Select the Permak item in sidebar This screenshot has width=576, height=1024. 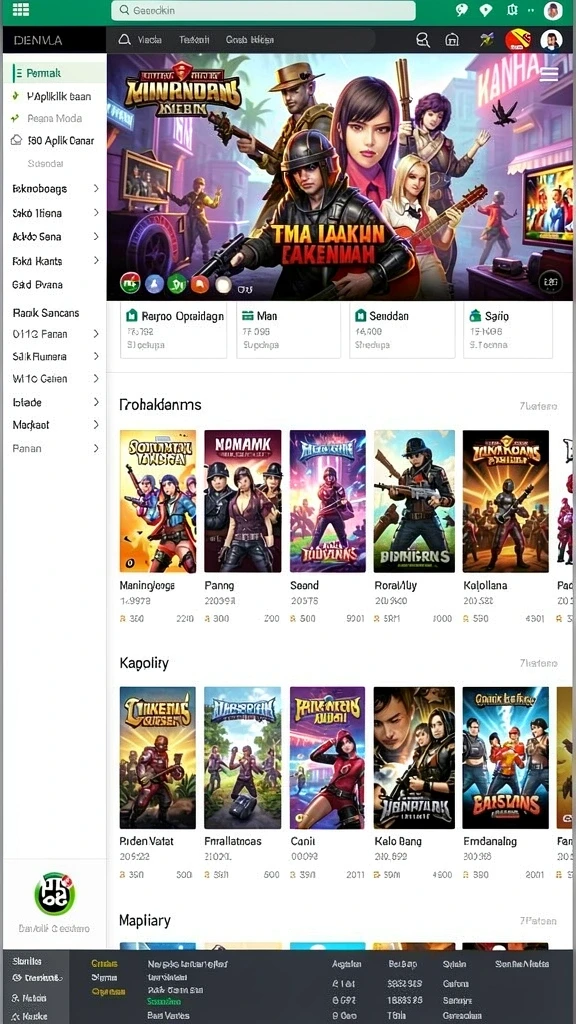click(x=56, y=73)
